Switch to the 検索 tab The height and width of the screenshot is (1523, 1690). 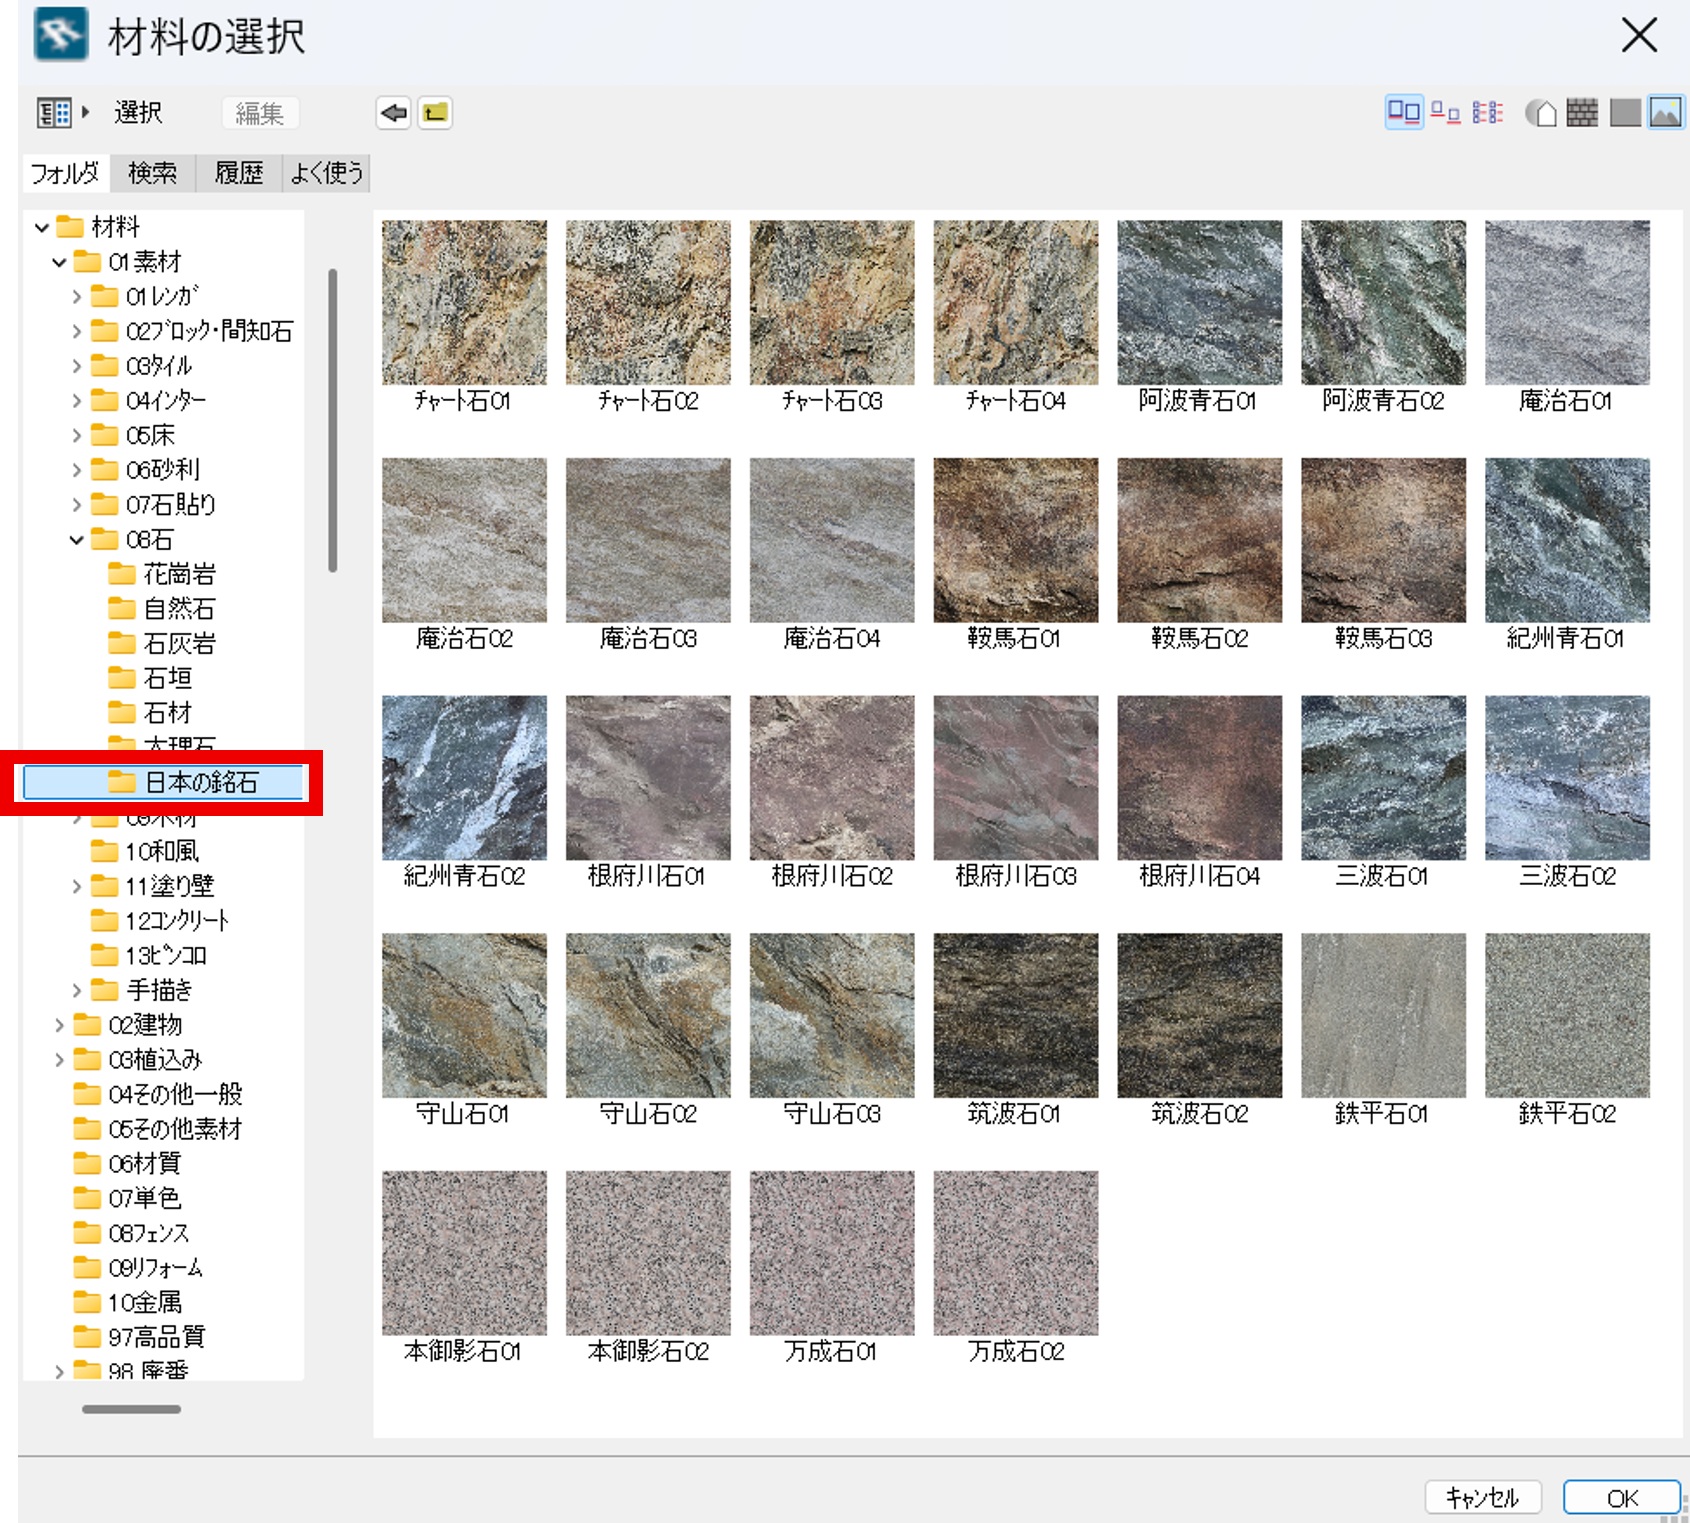pyautogui.click(x=152, y=173)
